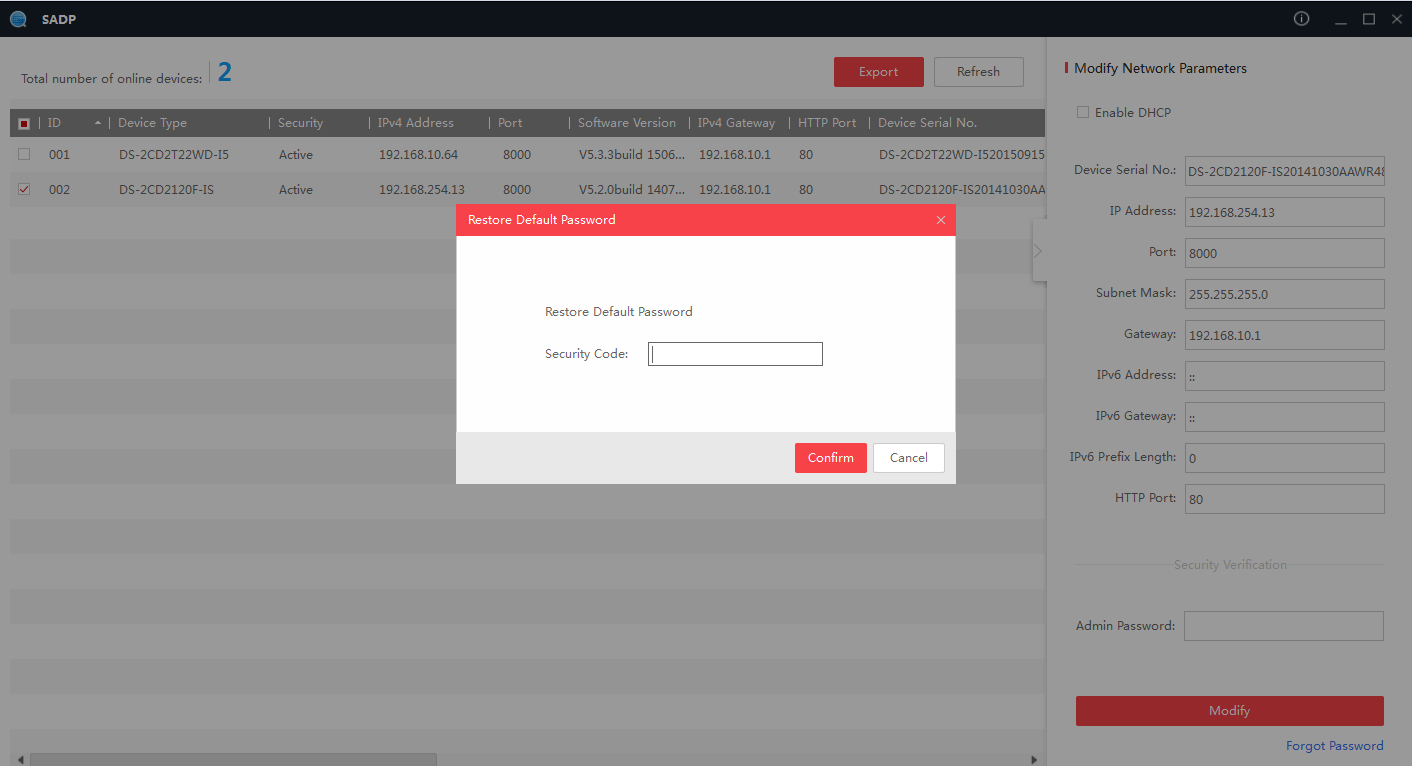Click the Admin Password field under Security Verification
This screenshot has height=766, width=1412.
1283,625
